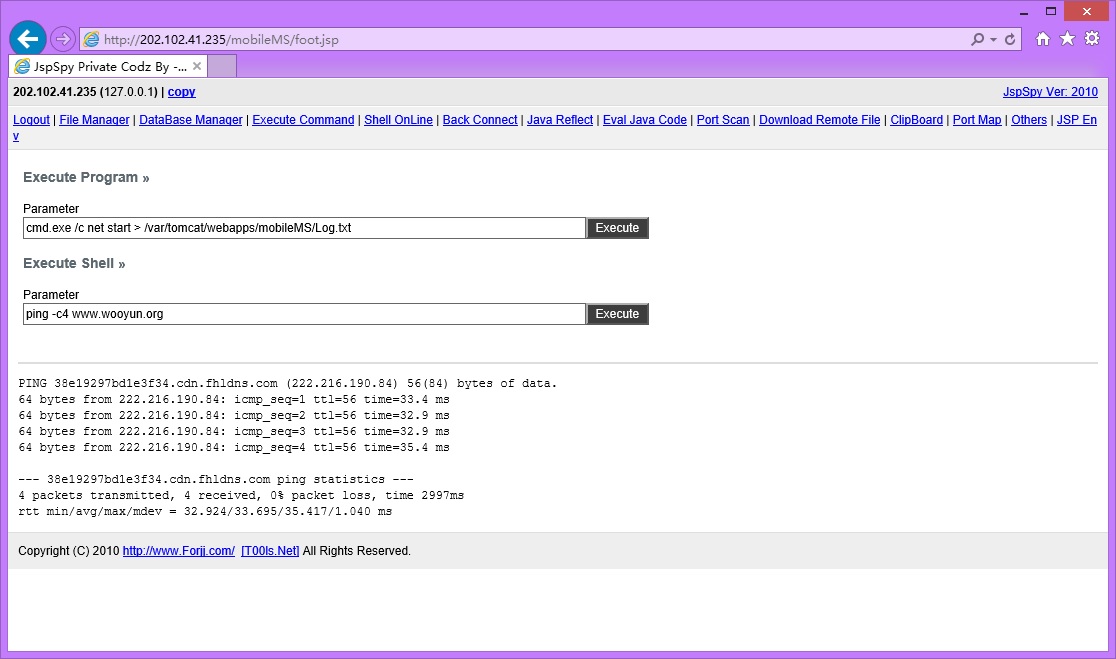Click the 'icmp_seq=1' ping reply line
This screenshot has height=659, width=1116.
tap(234, 399)
